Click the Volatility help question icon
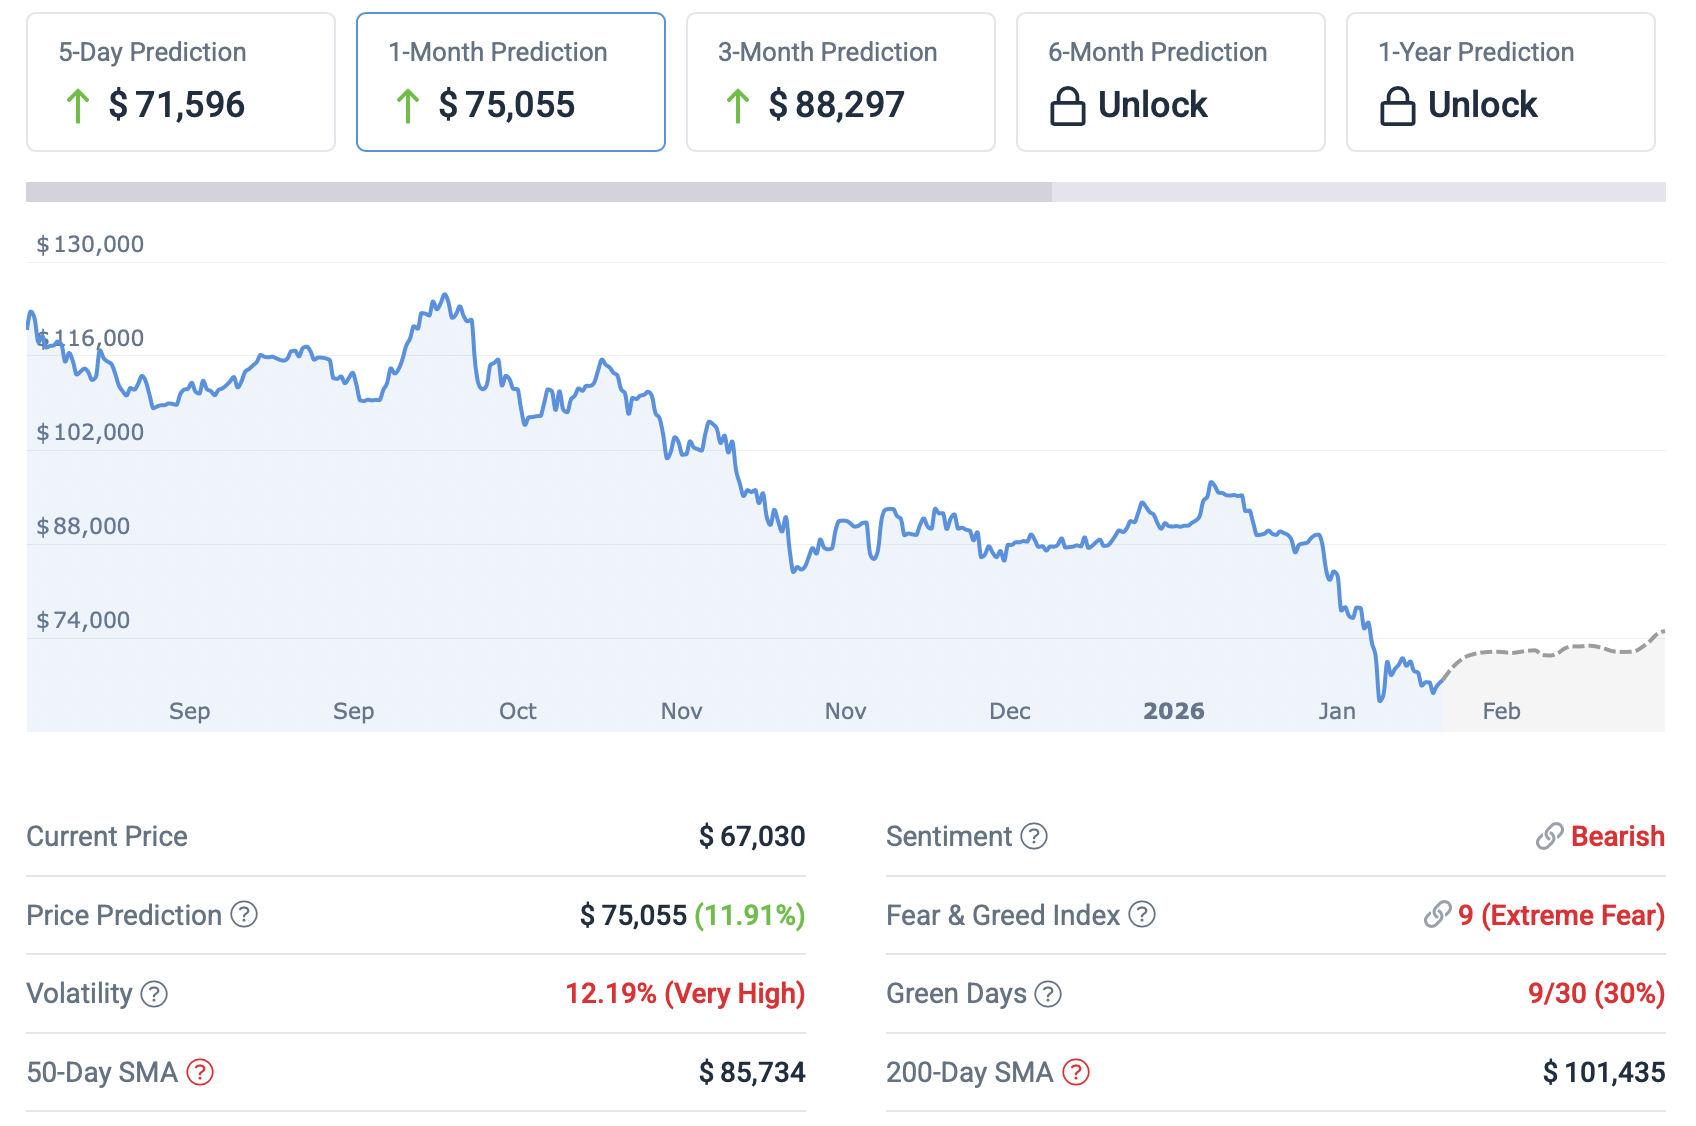The width and height of the screenshot is (1696, 1126). click(154, 994)
